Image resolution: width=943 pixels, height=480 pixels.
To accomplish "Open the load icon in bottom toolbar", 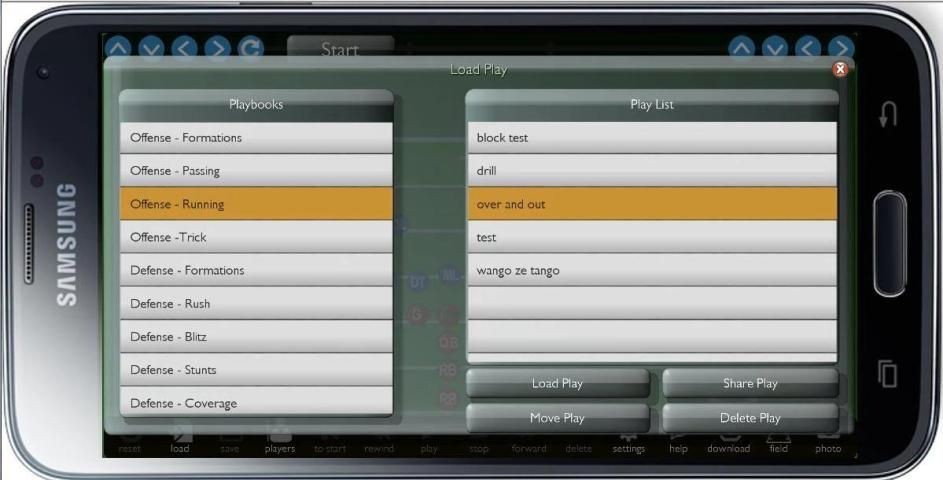I will (180, 440).
